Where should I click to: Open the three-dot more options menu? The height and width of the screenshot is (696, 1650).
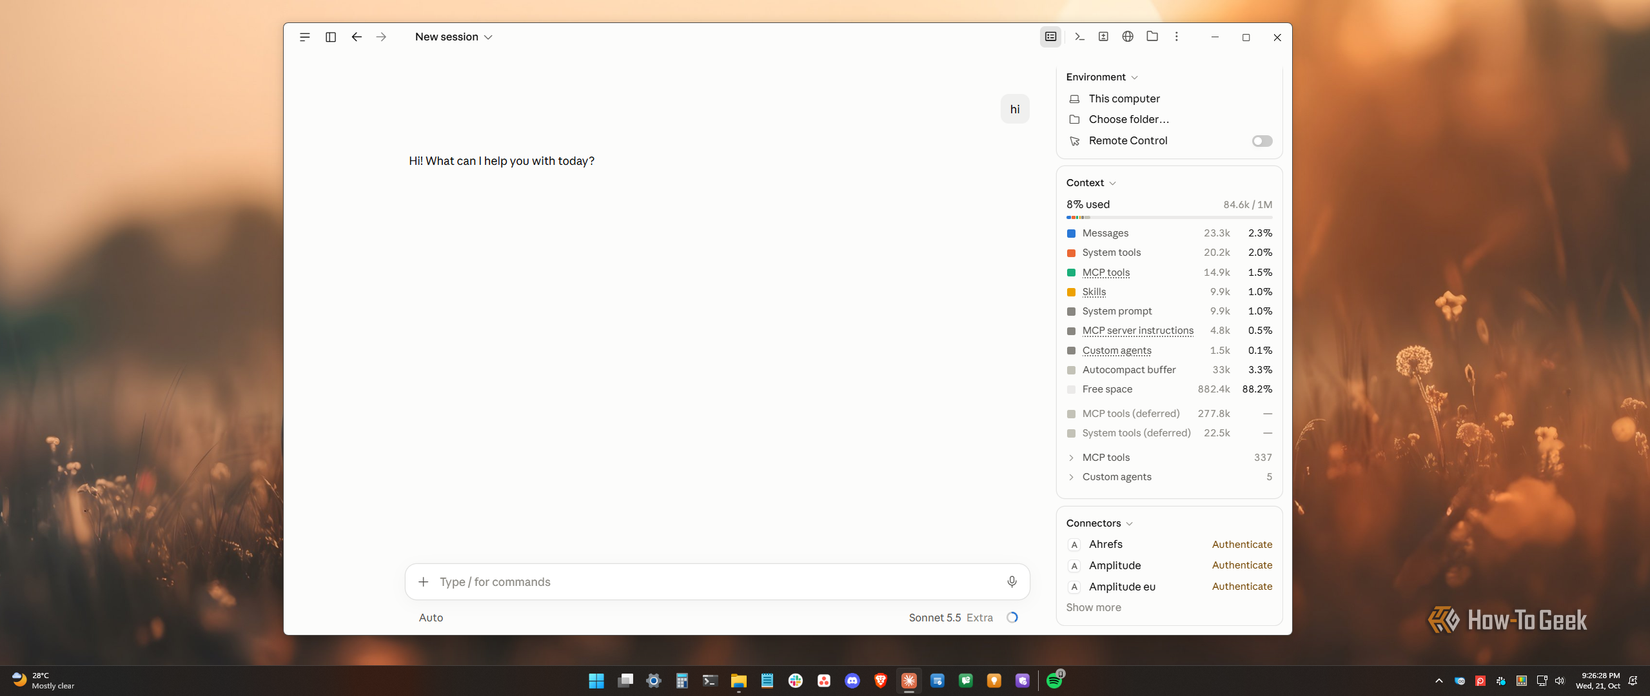pyautogui.click(x=1177, y=37)
